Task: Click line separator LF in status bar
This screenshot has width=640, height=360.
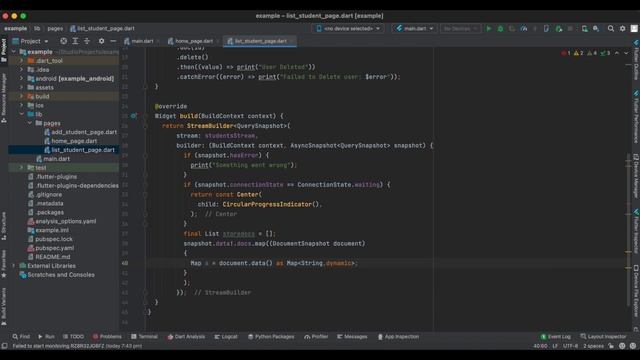Action: [555, 346]
